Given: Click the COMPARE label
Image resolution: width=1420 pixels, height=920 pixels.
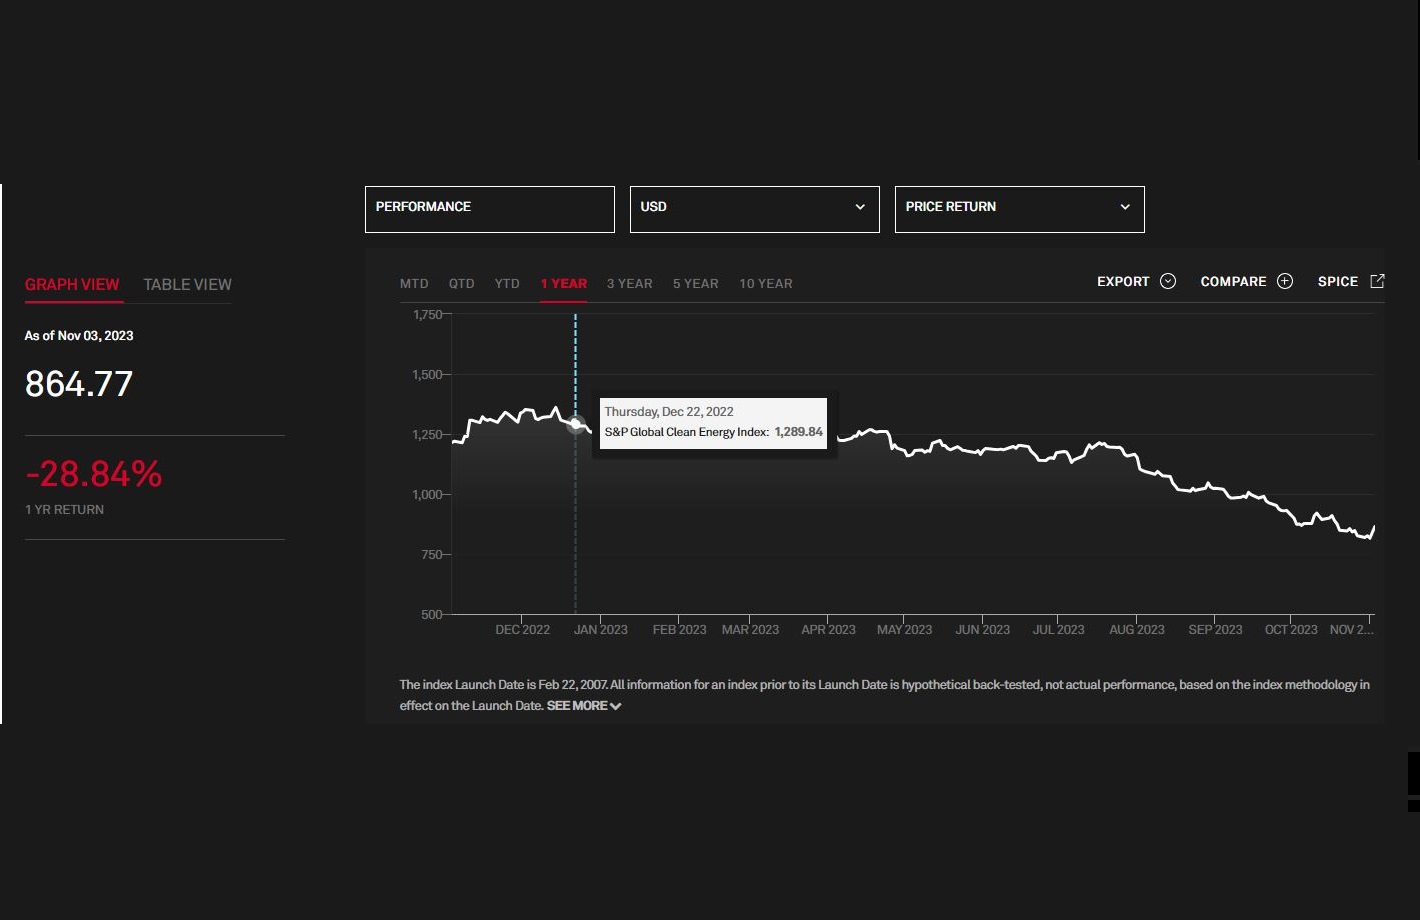Looking at the screenshot, I should [1233, 282].
